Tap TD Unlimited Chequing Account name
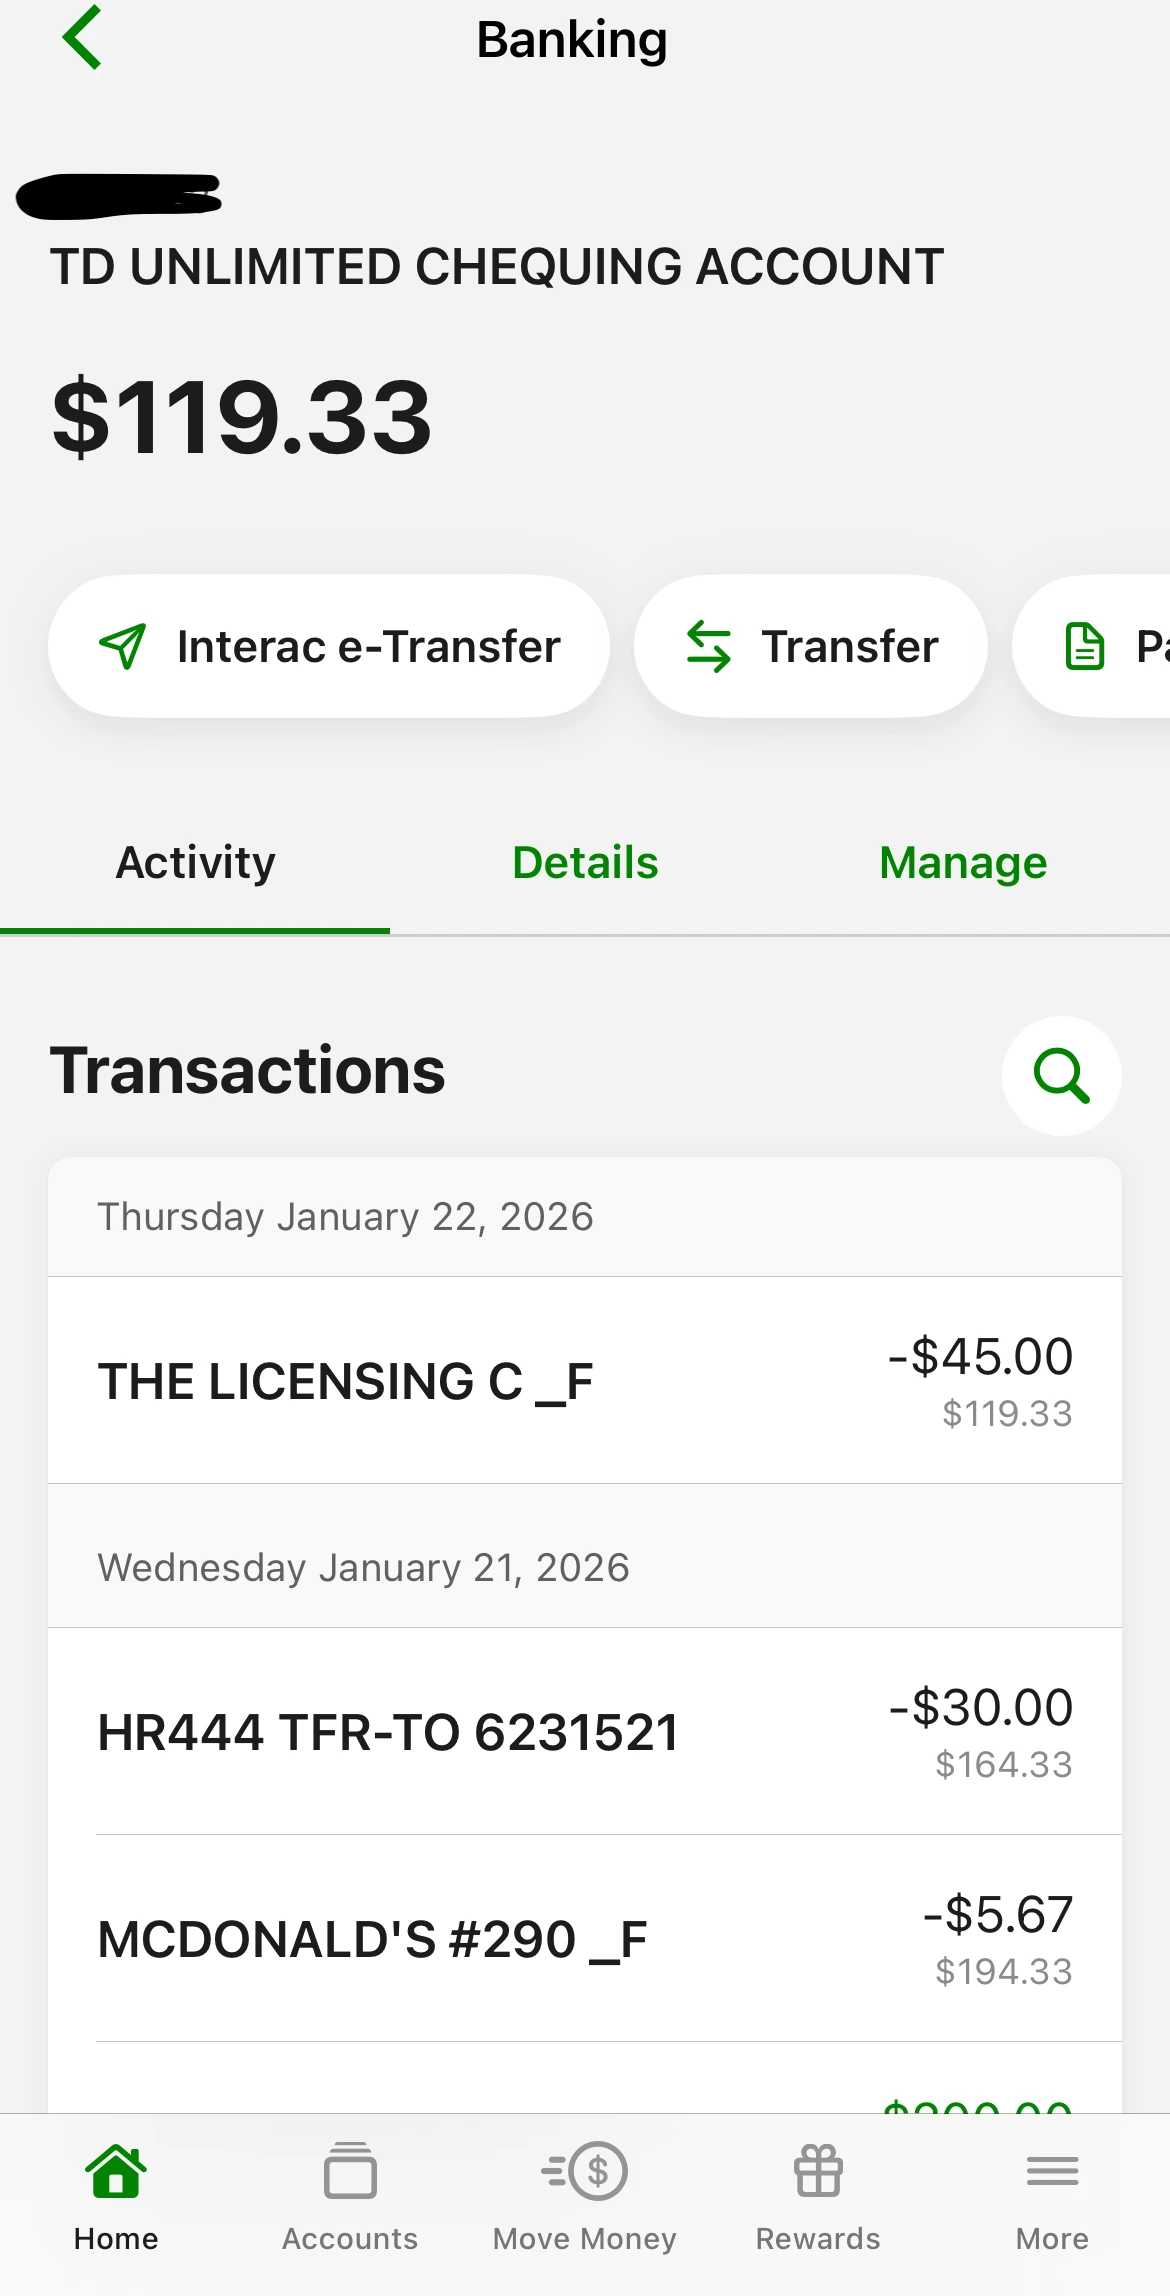 pyautogui.click(x=497, y=267)
